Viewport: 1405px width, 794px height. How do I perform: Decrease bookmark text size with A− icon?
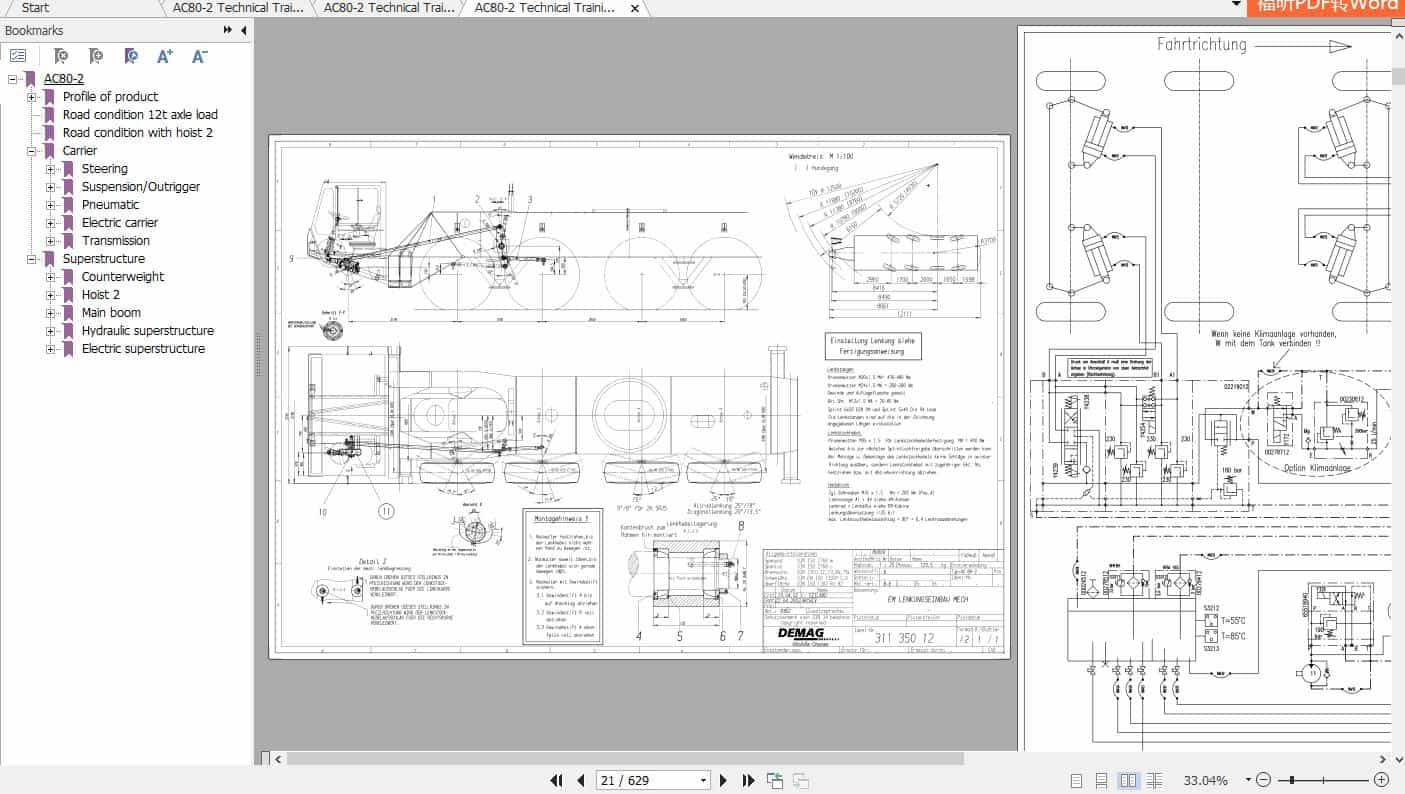pos(198,56)
